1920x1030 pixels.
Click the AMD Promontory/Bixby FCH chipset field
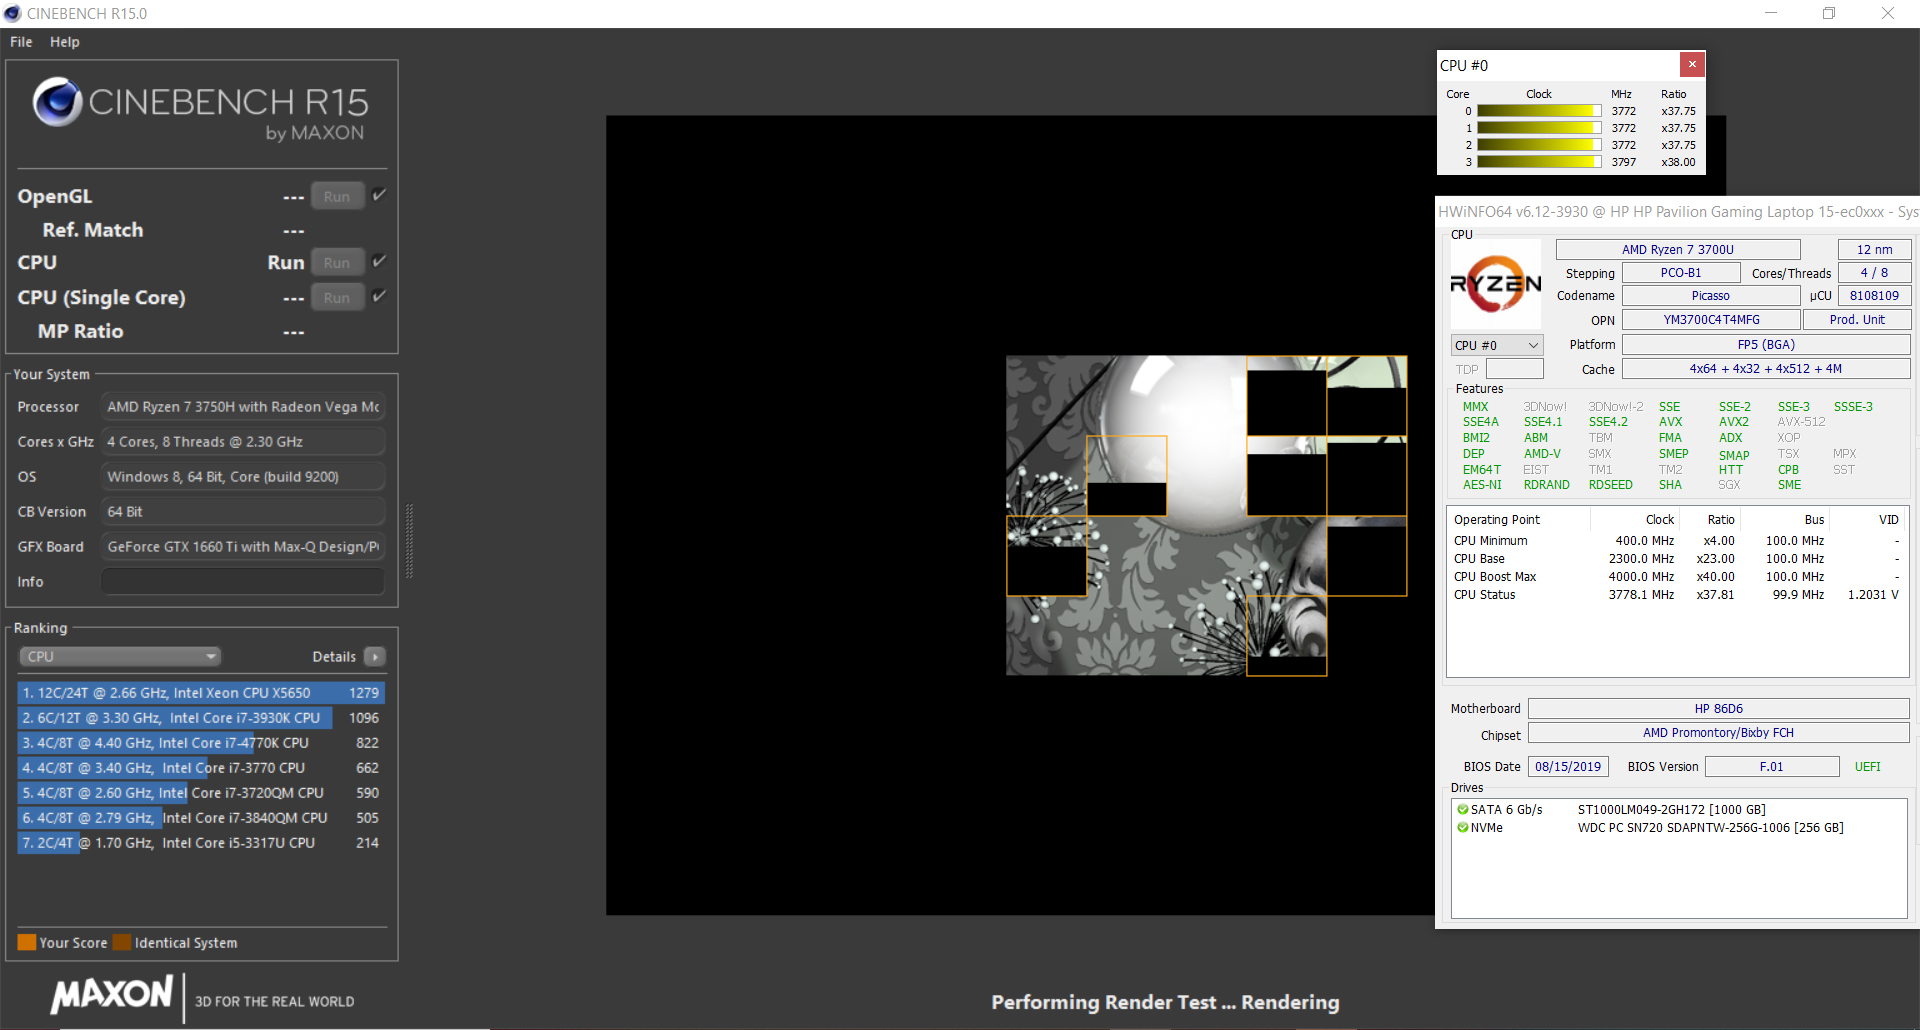[1719, 733]
